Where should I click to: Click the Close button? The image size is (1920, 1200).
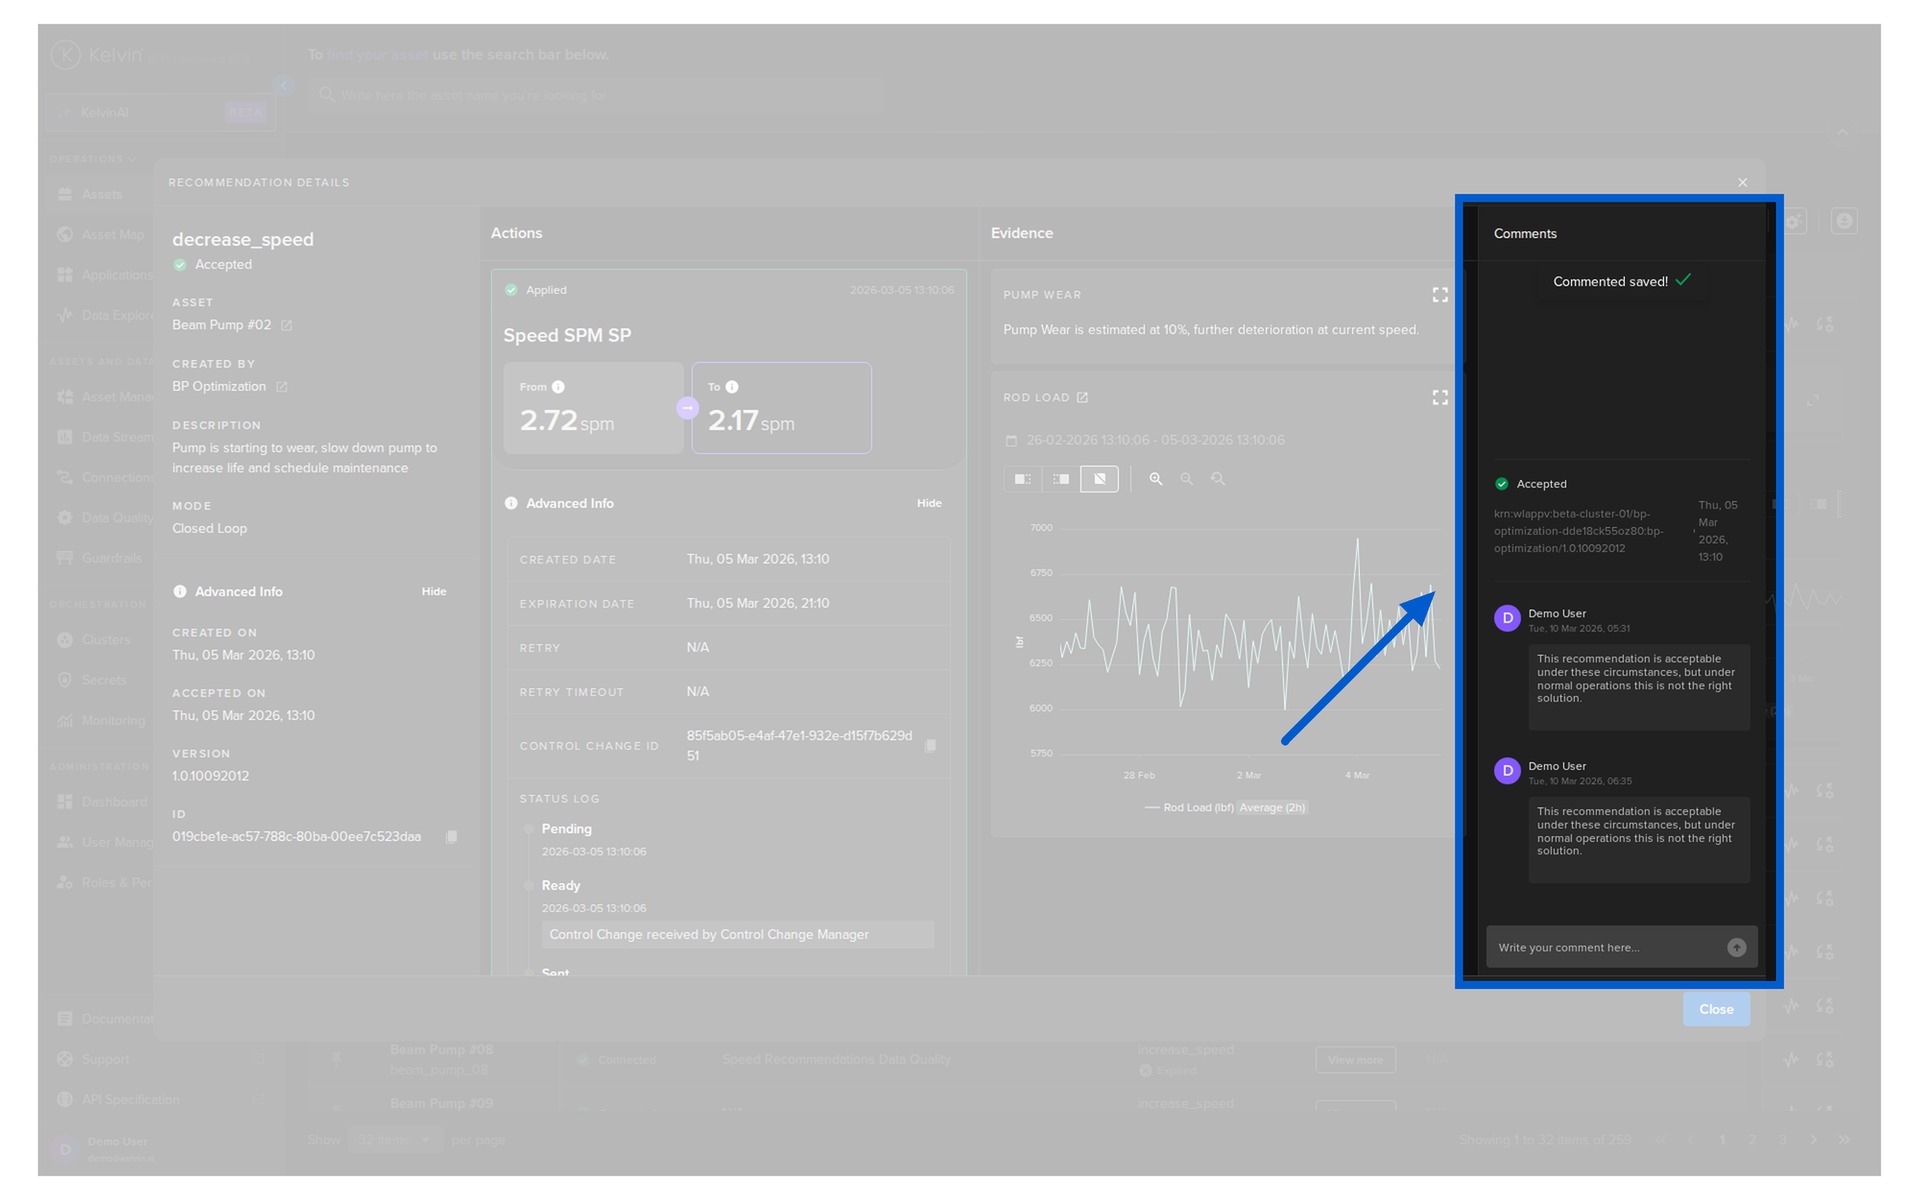1715,1009
